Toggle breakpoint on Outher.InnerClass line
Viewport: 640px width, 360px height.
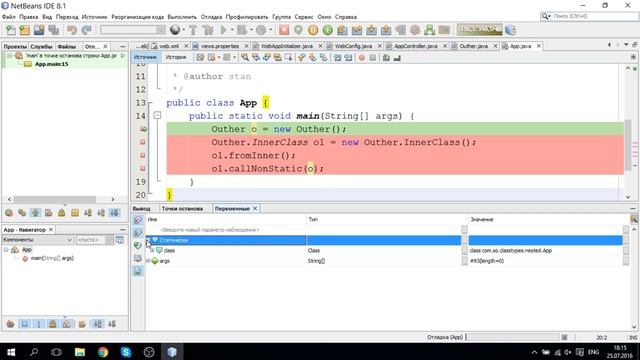(x=143, y=142)
